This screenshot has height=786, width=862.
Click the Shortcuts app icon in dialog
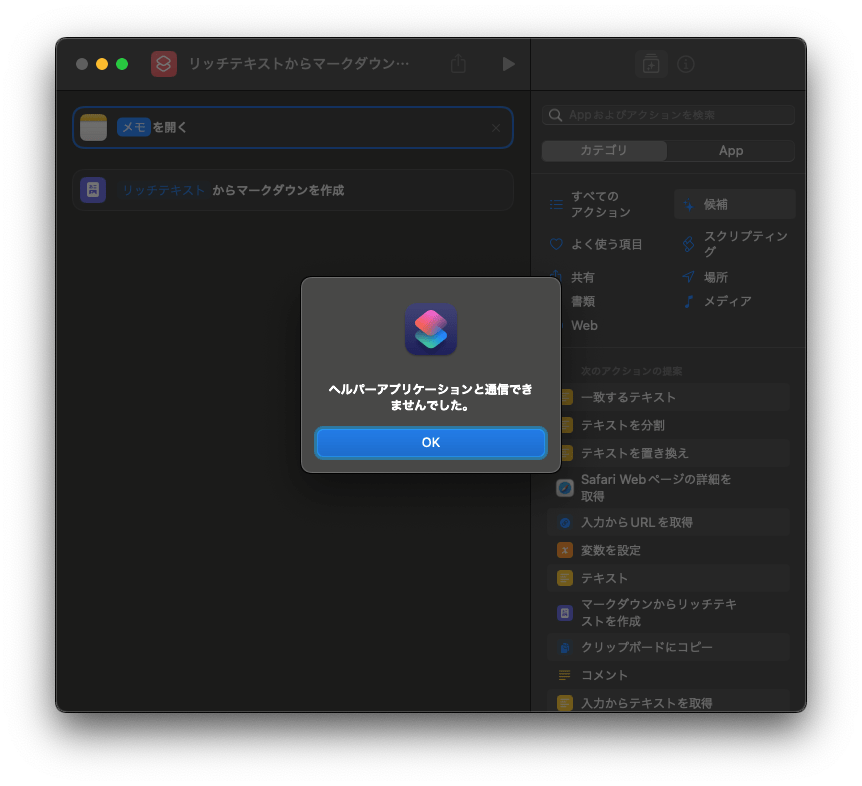(x=430, y=329)
